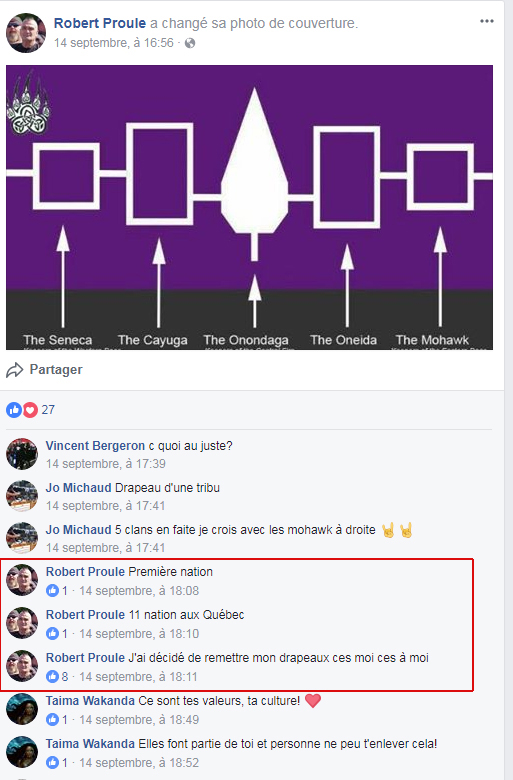Click like icon on '11 nation aux Québec' comment
Screen dimensions: 513x780
point(52,633)
